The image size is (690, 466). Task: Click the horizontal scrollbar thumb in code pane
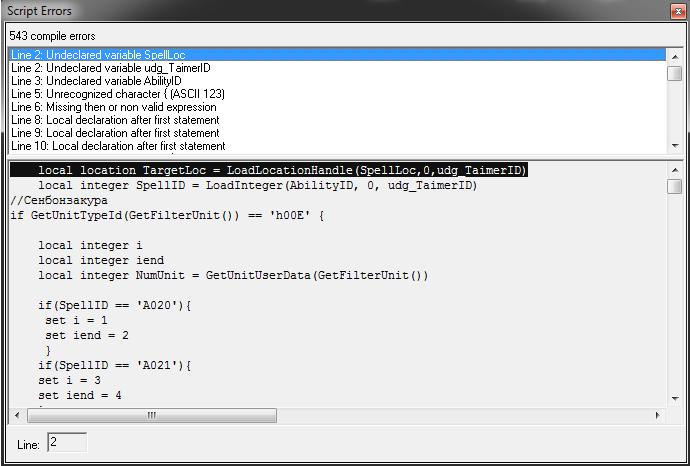(x=152, y=415)
